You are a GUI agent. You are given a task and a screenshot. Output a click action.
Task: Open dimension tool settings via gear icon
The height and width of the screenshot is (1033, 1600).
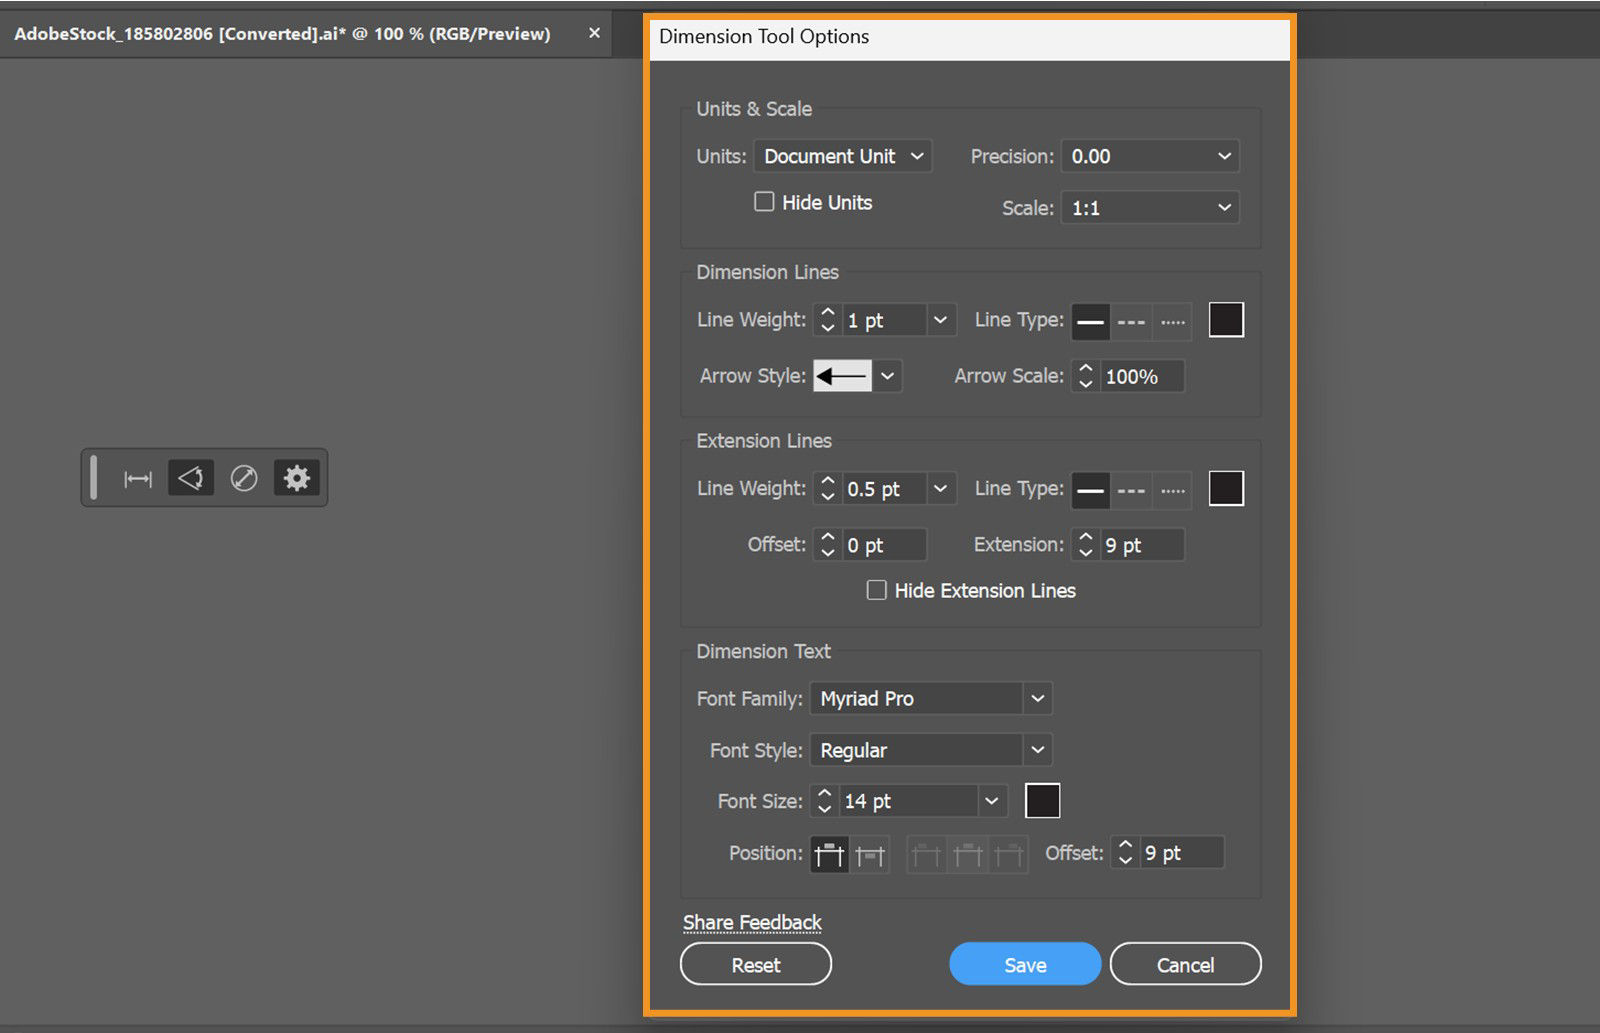coord(296,478)
